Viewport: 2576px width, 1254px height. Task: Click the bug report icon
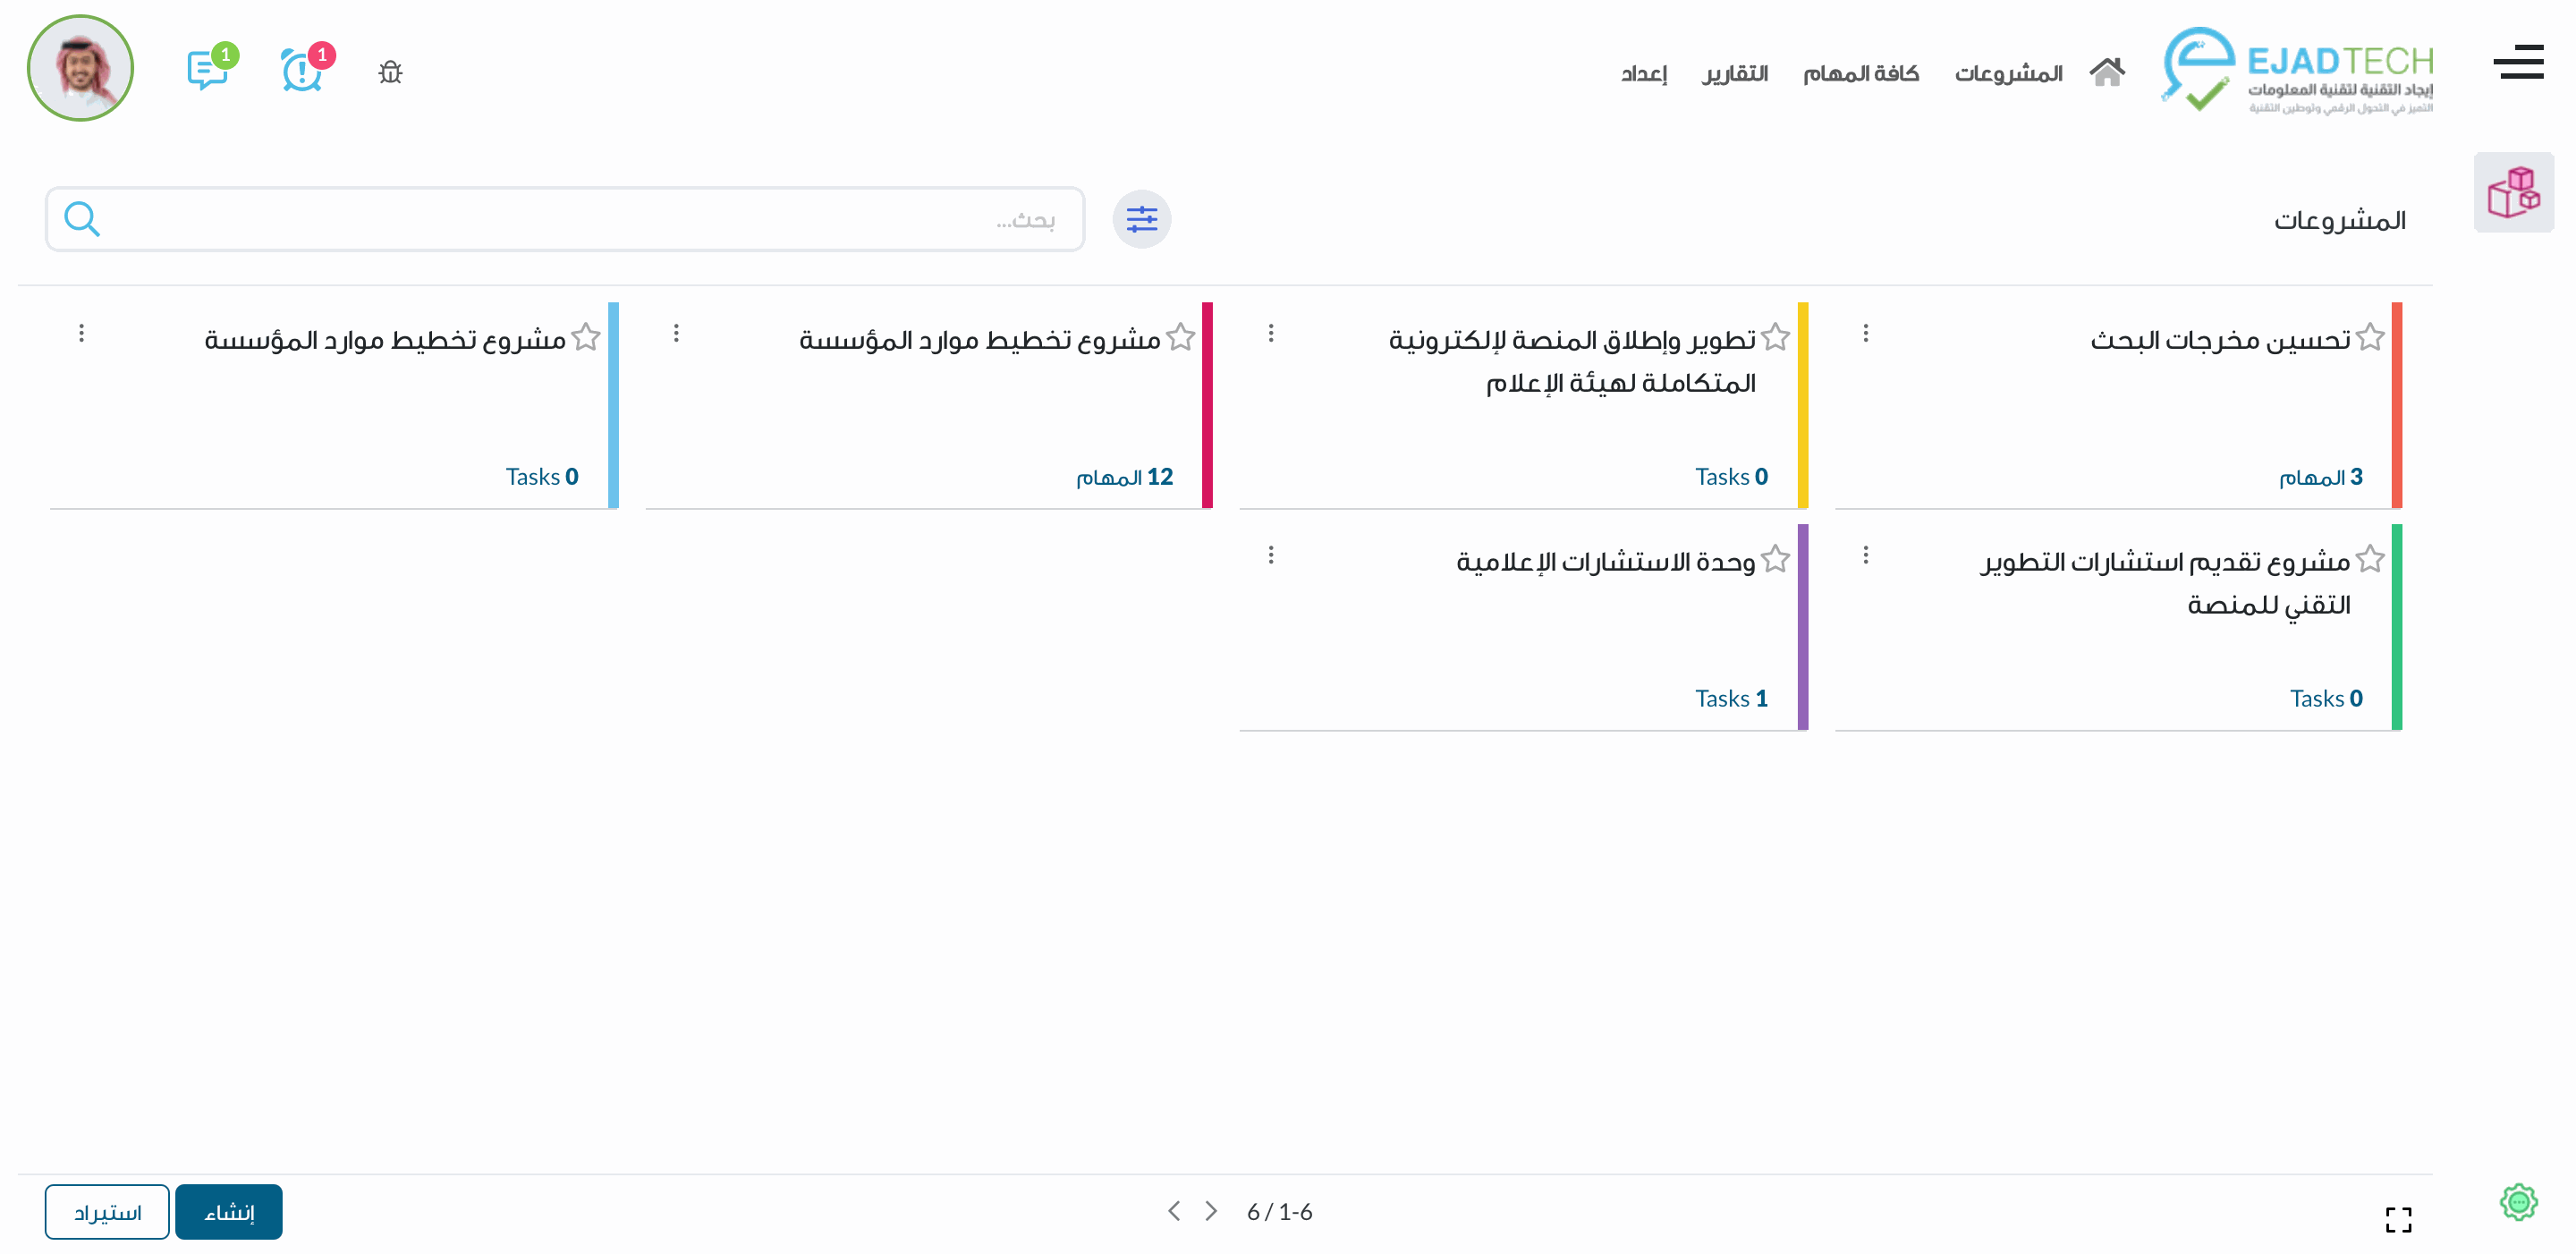click(x=390, y=72)
